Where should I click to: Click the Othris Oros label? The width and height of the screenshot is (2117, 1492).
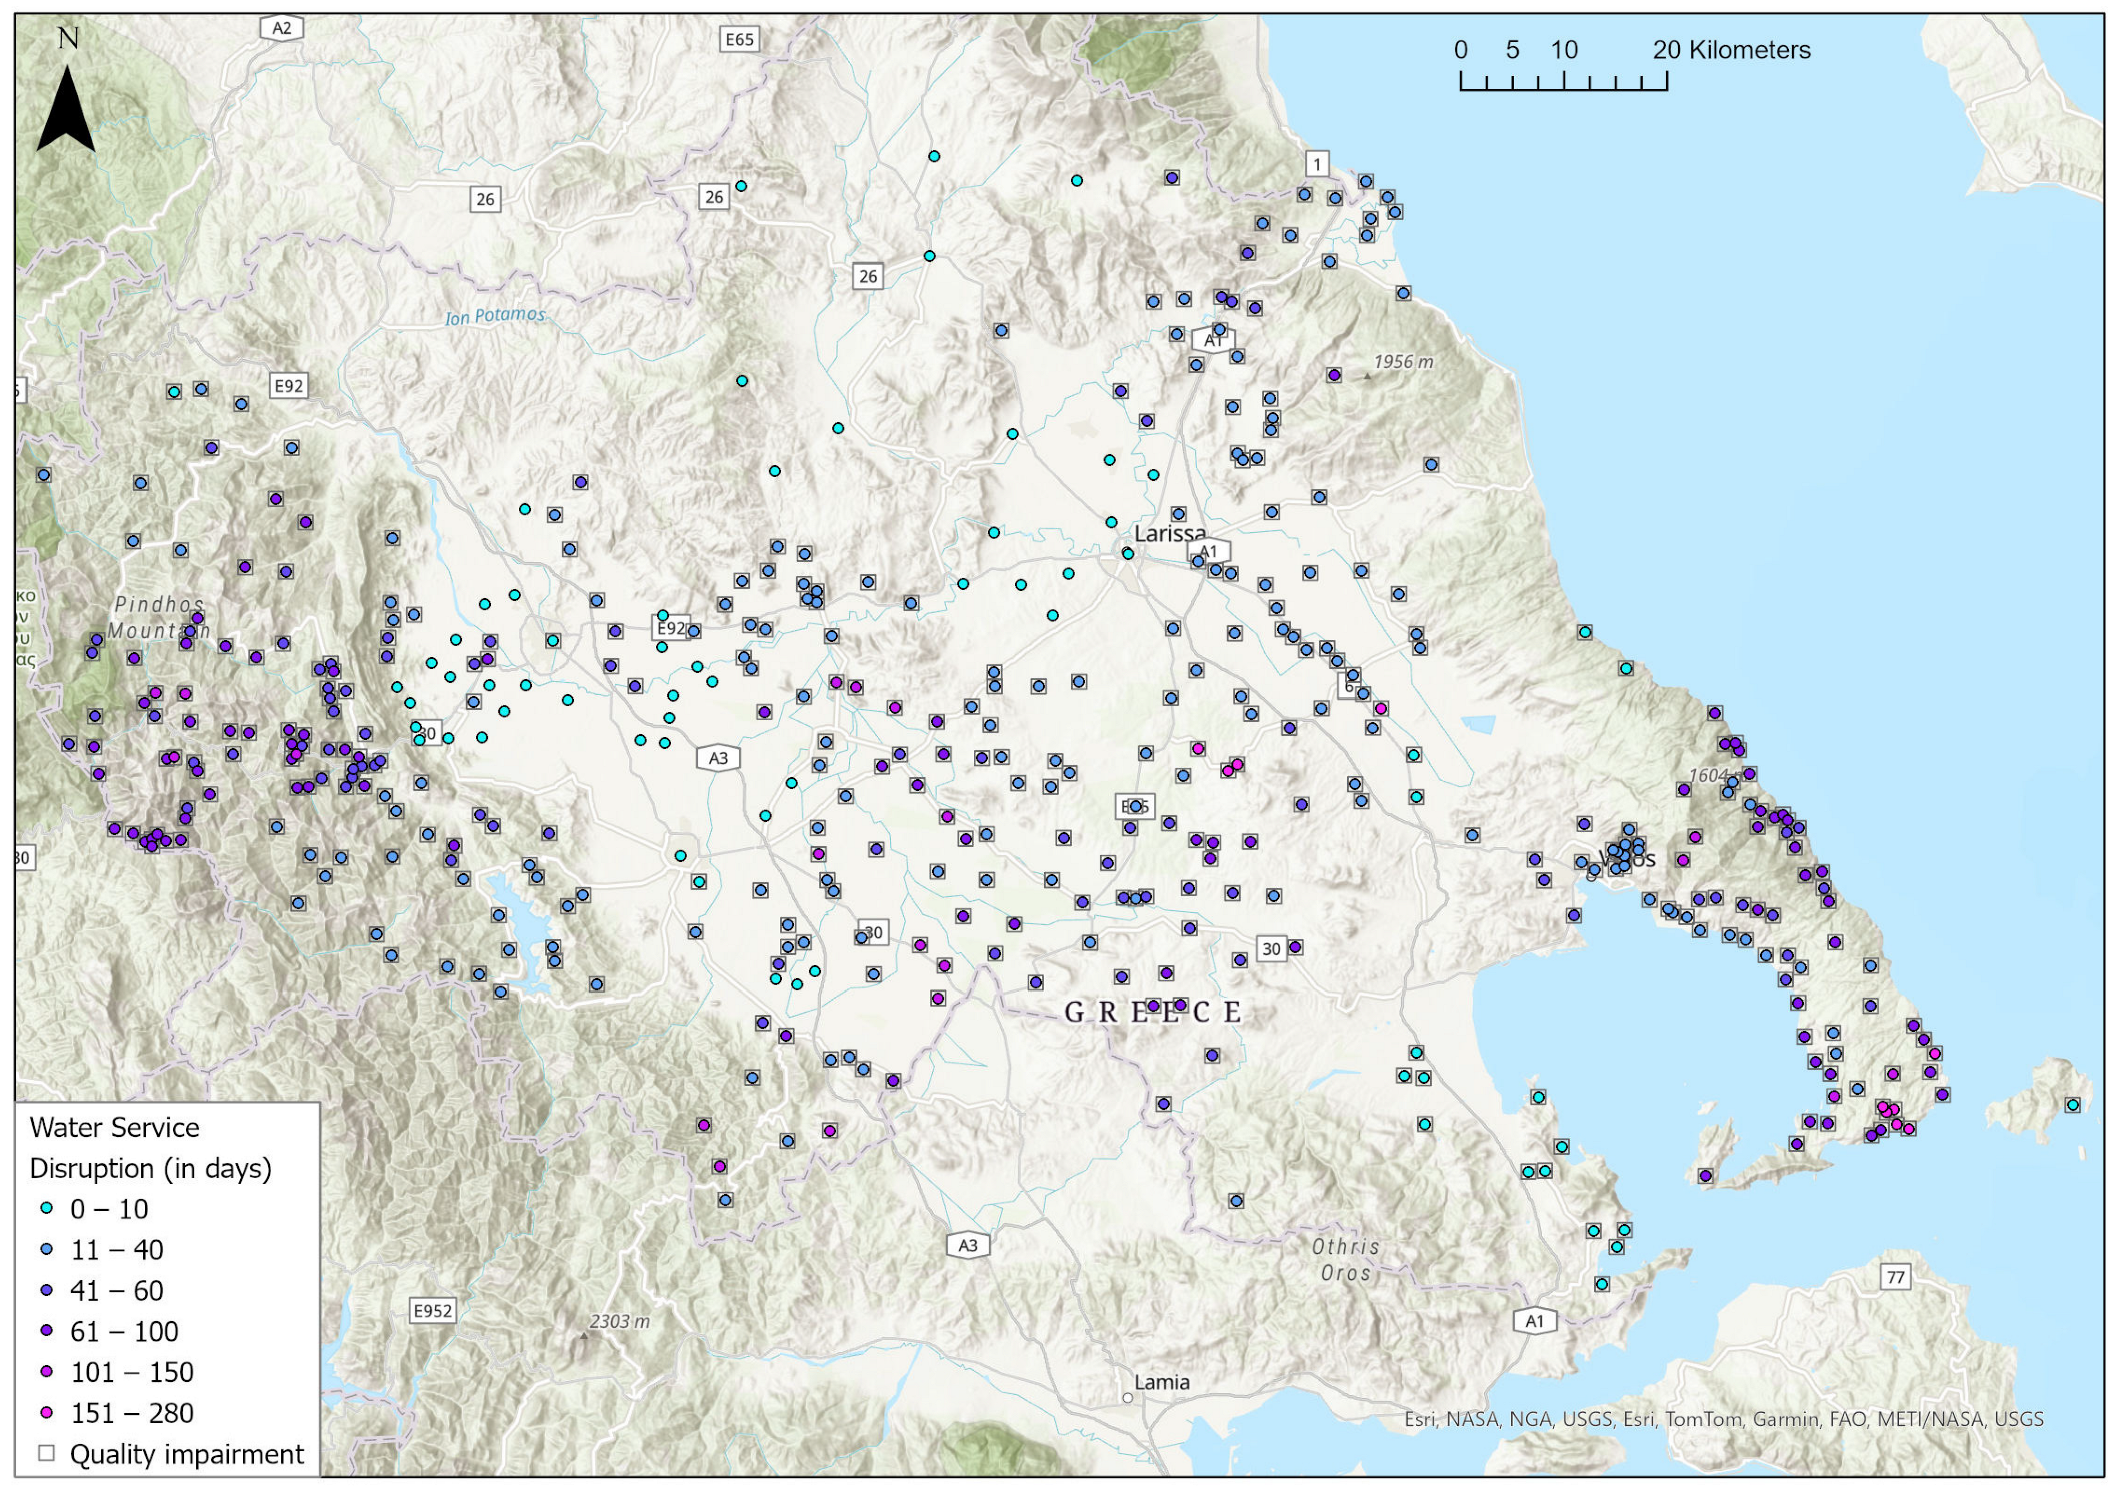(1346, 1260)
